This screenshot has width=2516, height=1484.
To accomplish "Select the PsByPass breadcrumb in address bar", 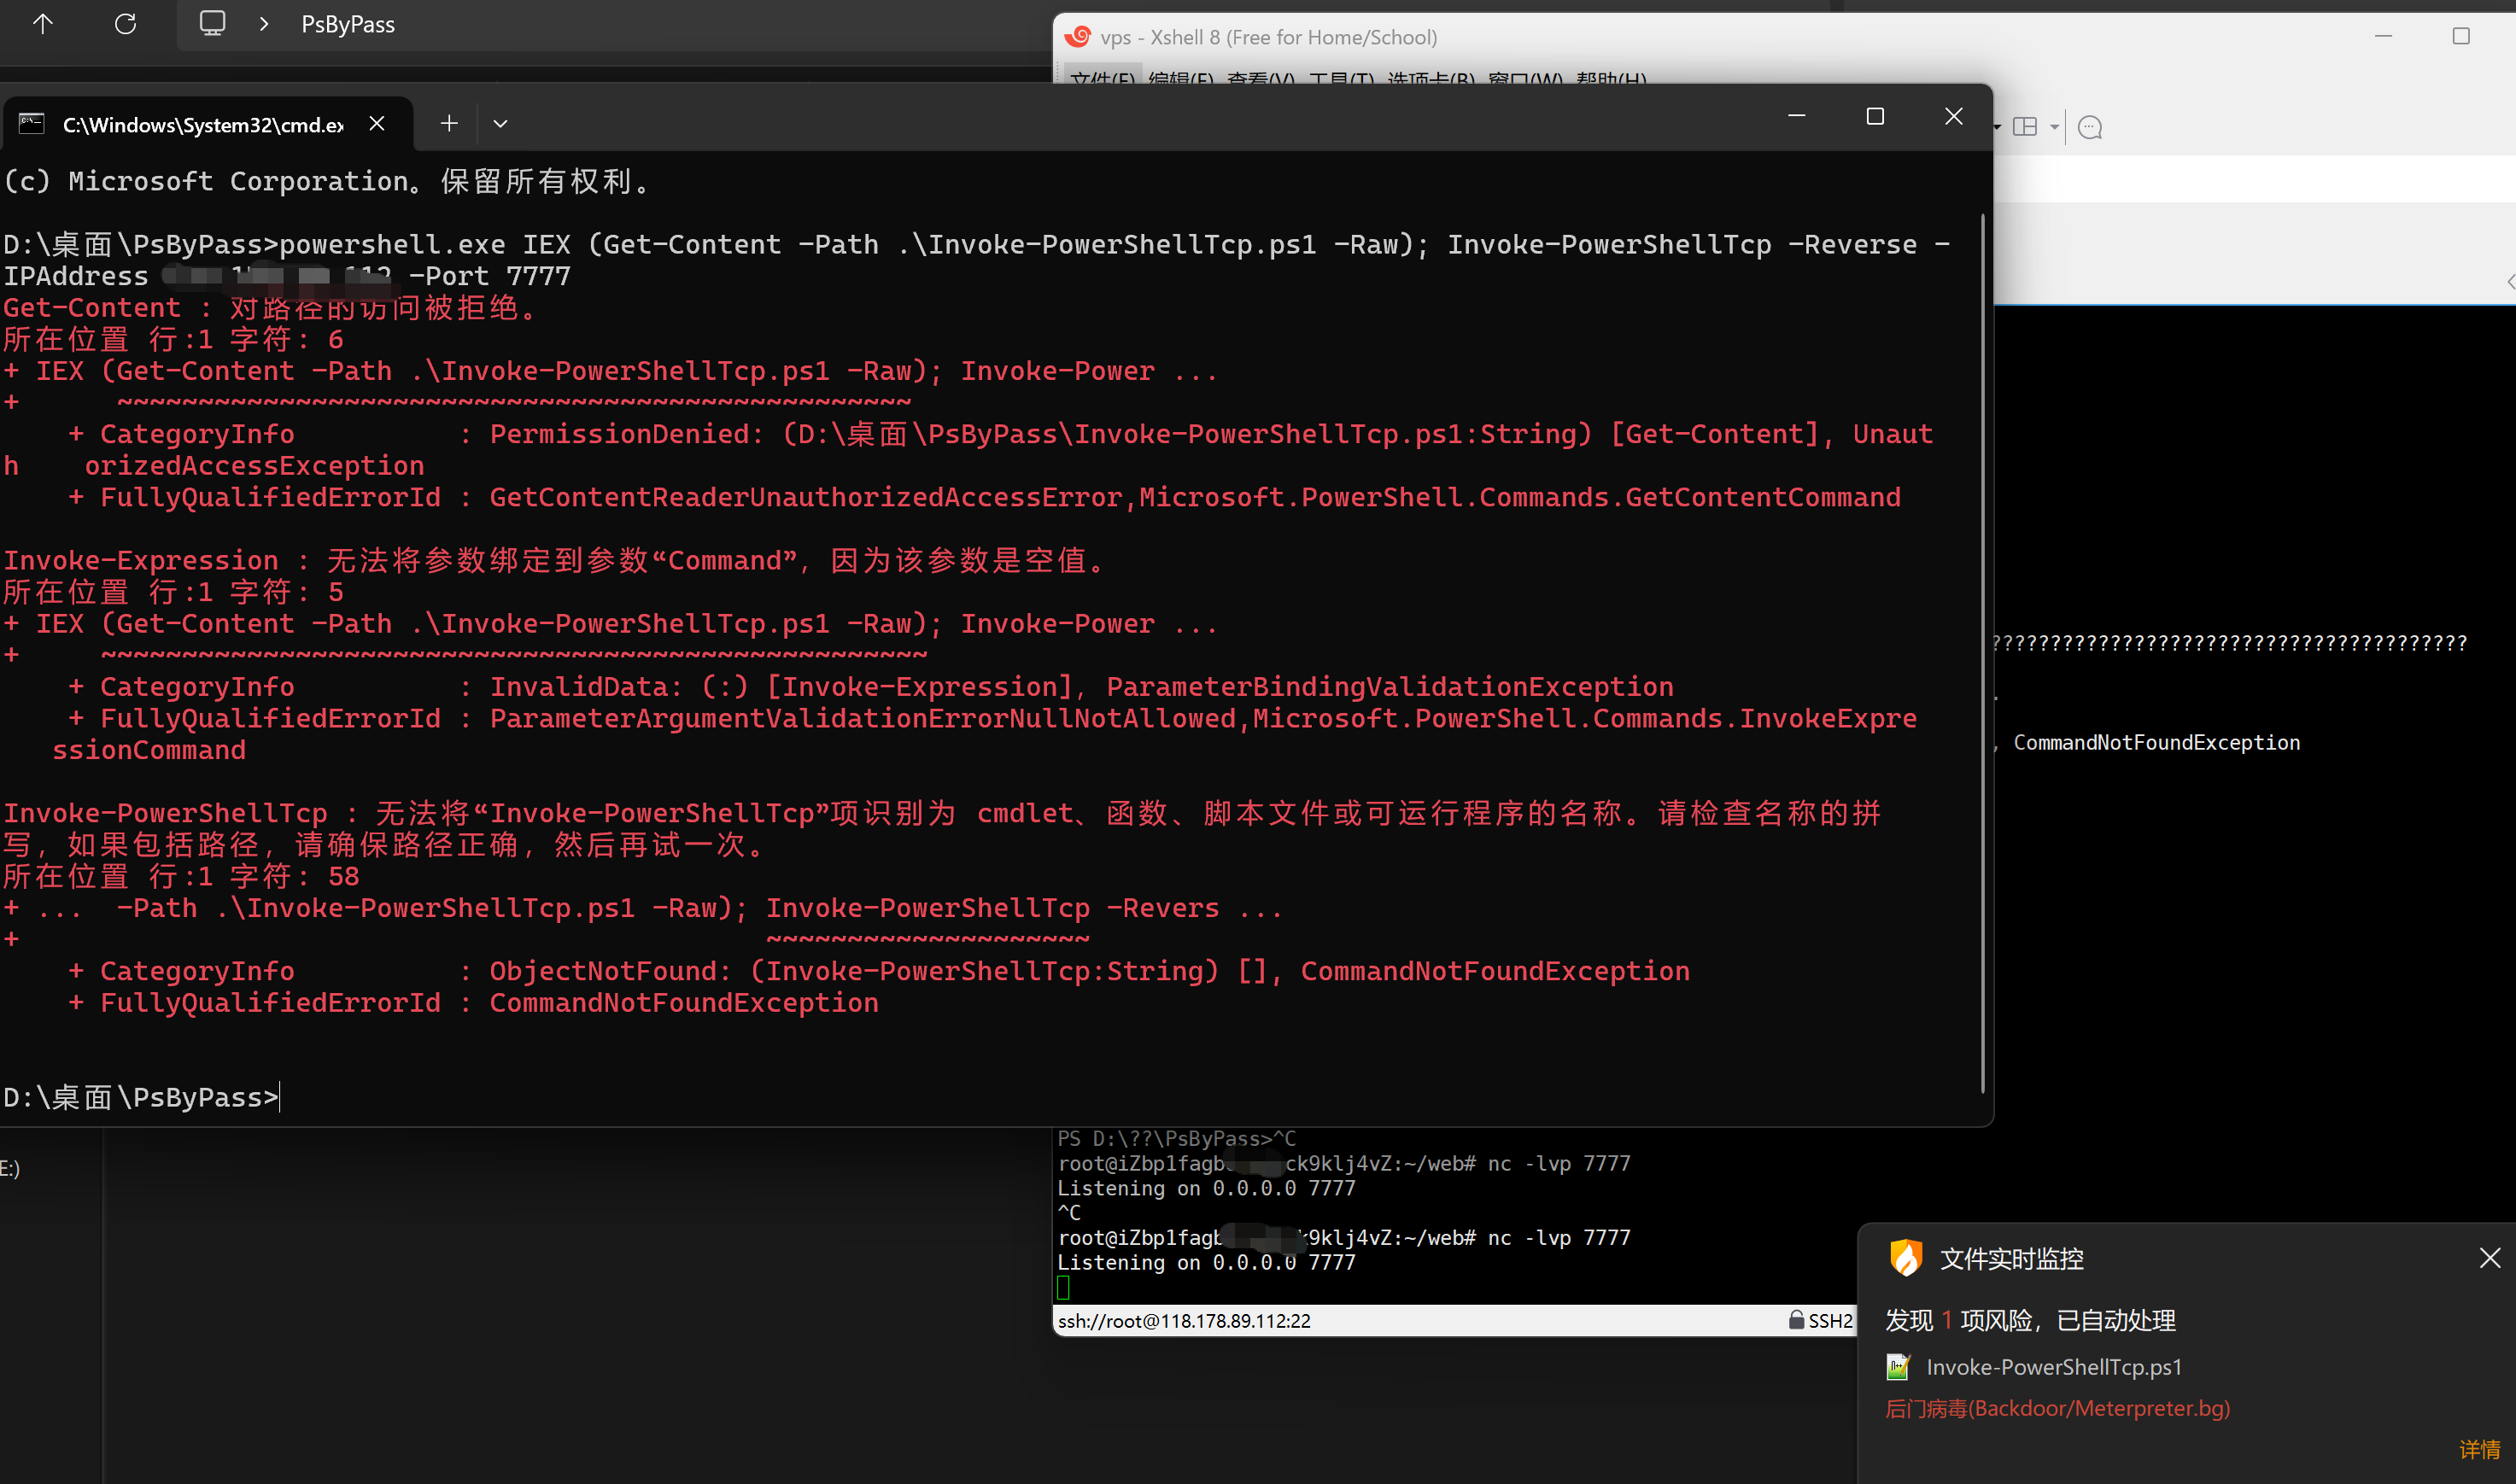I will pyautogui.click(x=348, y=24).
